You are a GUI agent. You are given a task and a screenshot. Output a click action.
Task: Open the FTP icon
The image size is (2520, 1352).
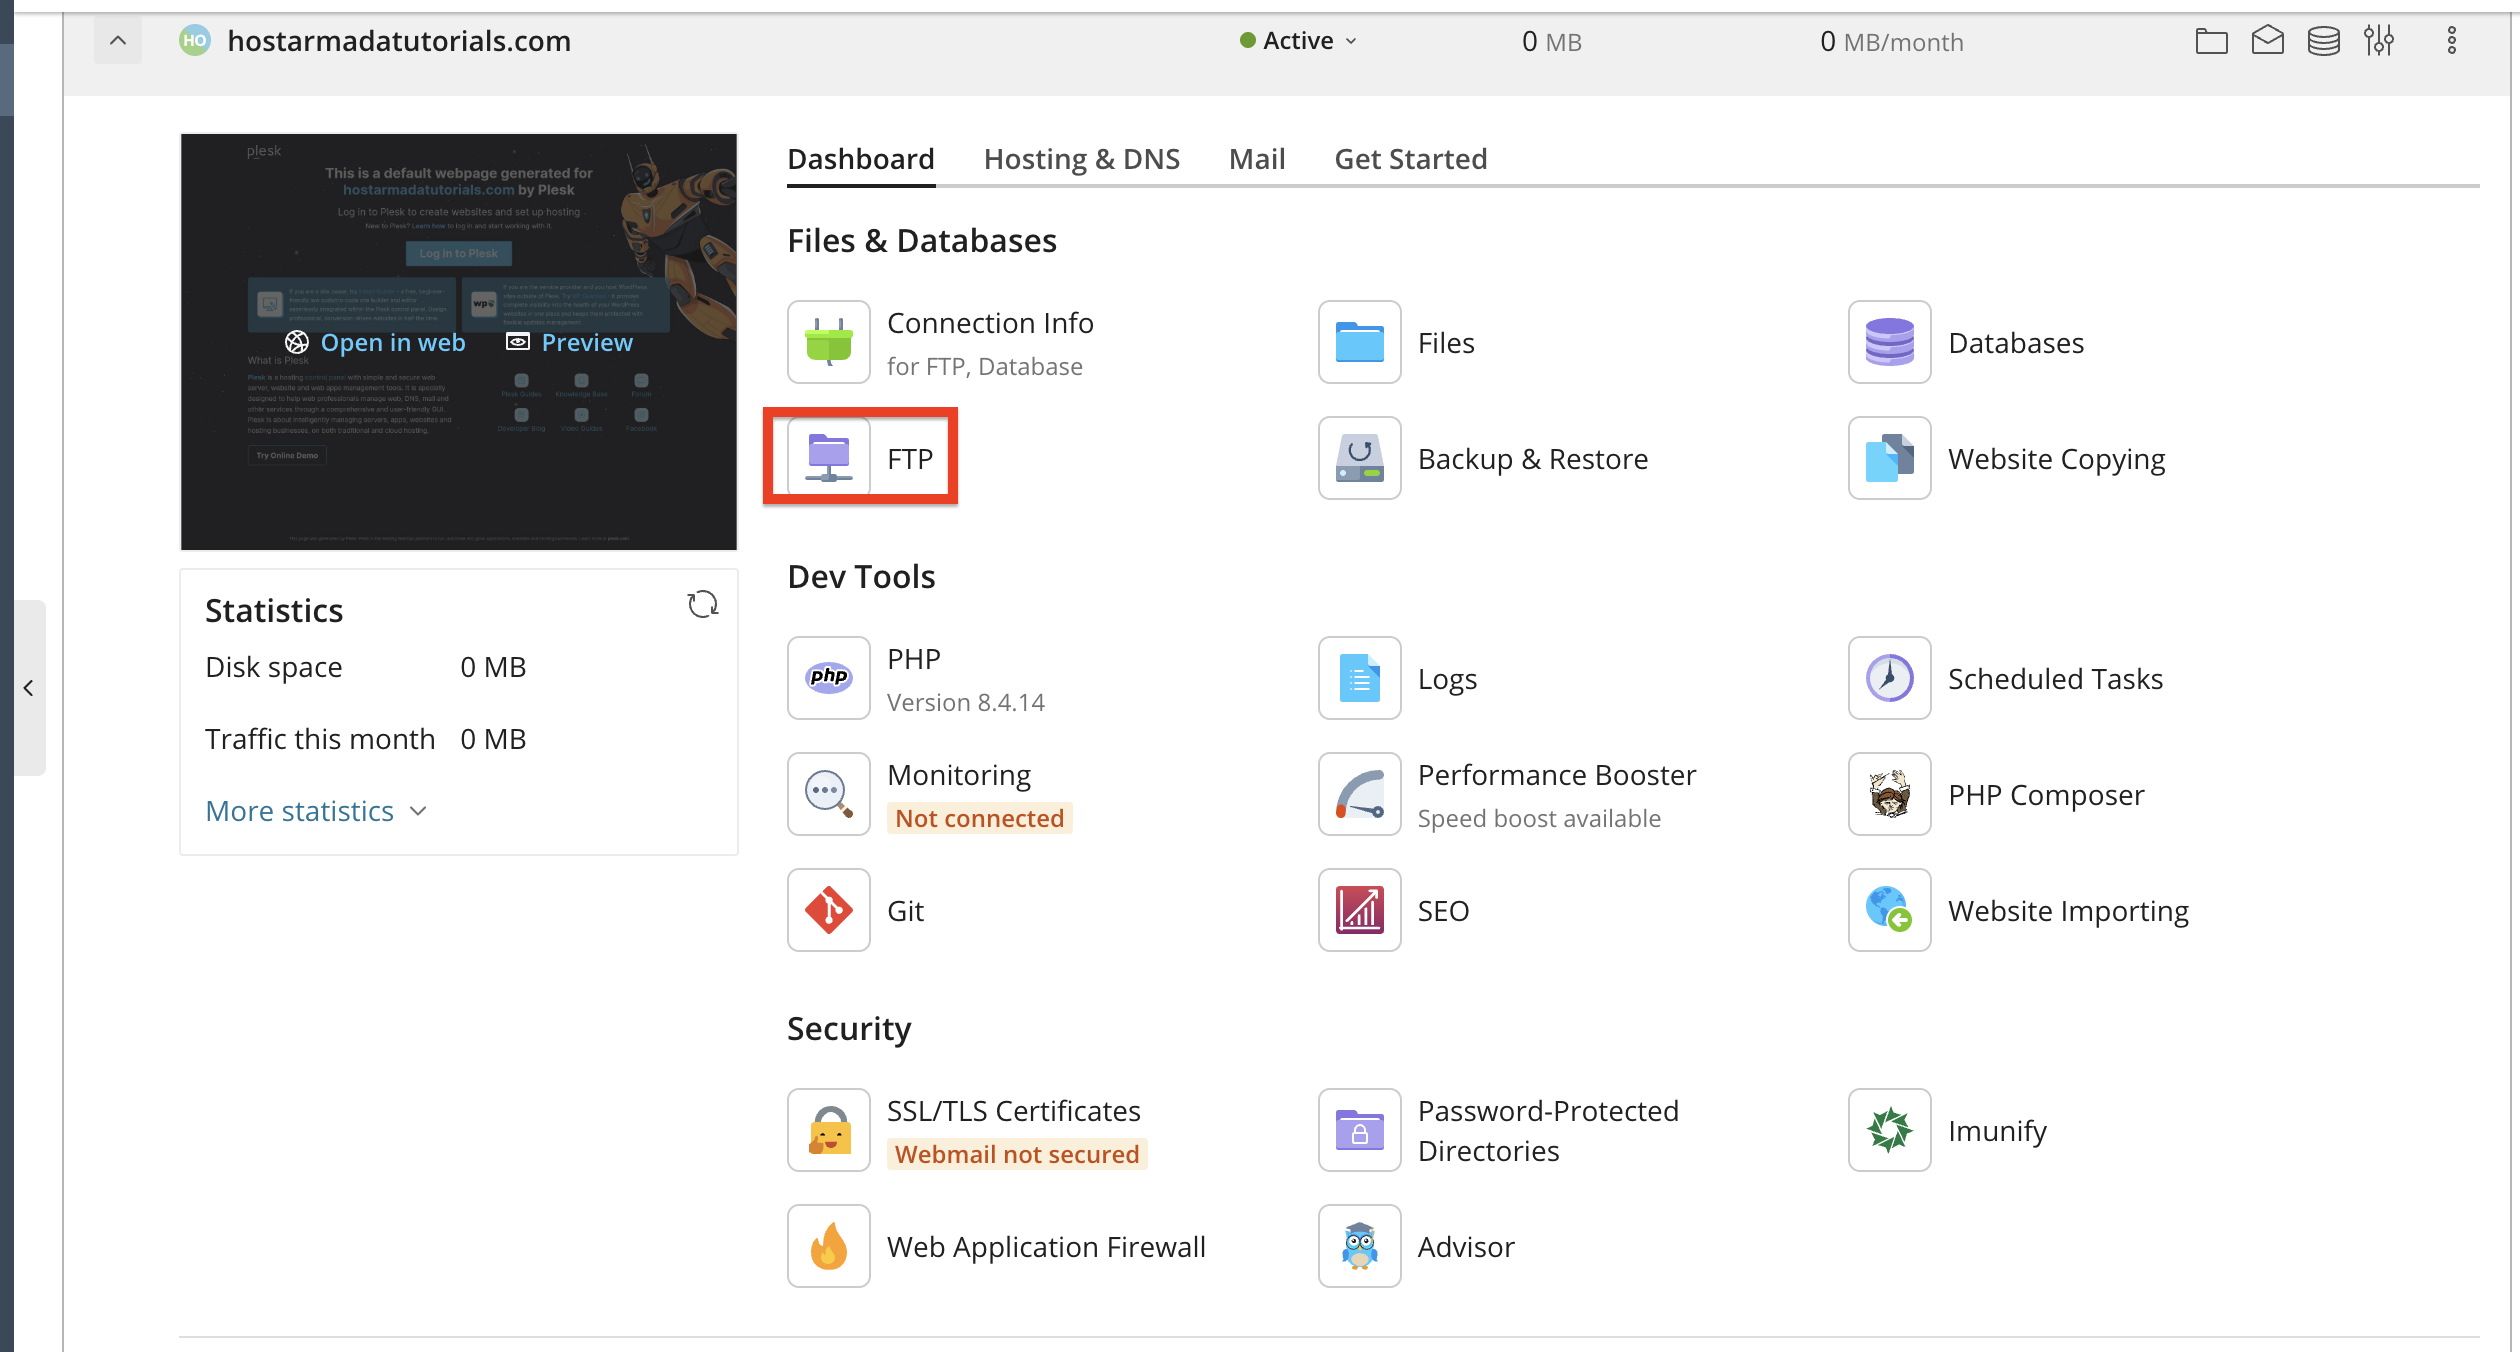tap(829, 458)
